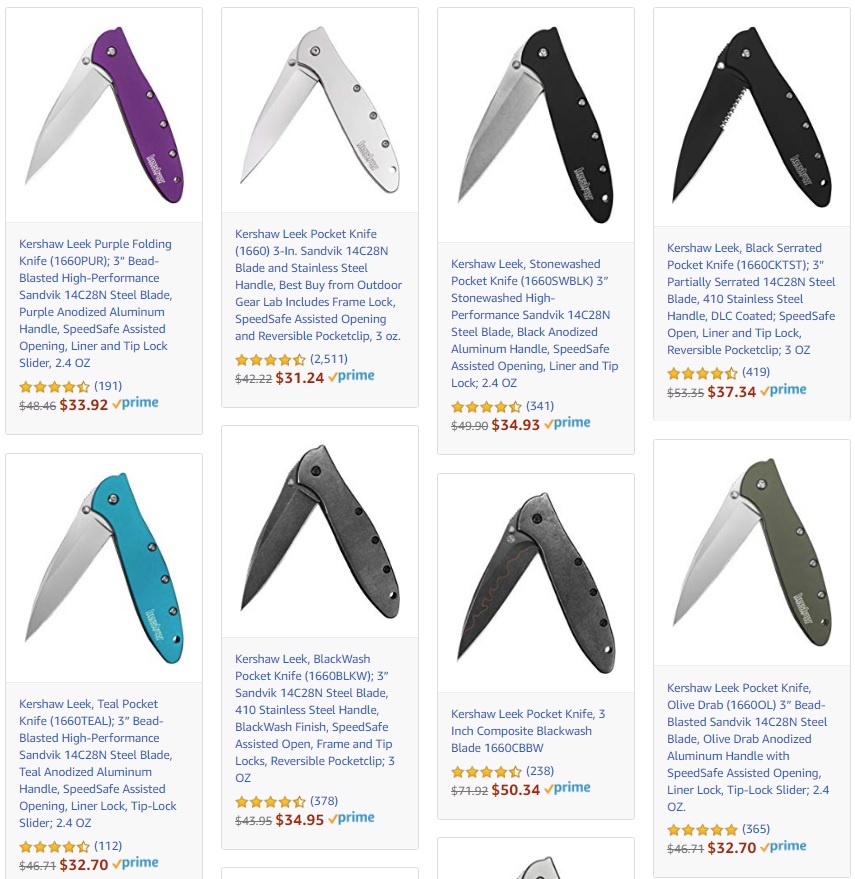Click the Prime badge next to $50.34
Viewport: 855px width, 879px height.
(x=567, y=788)
